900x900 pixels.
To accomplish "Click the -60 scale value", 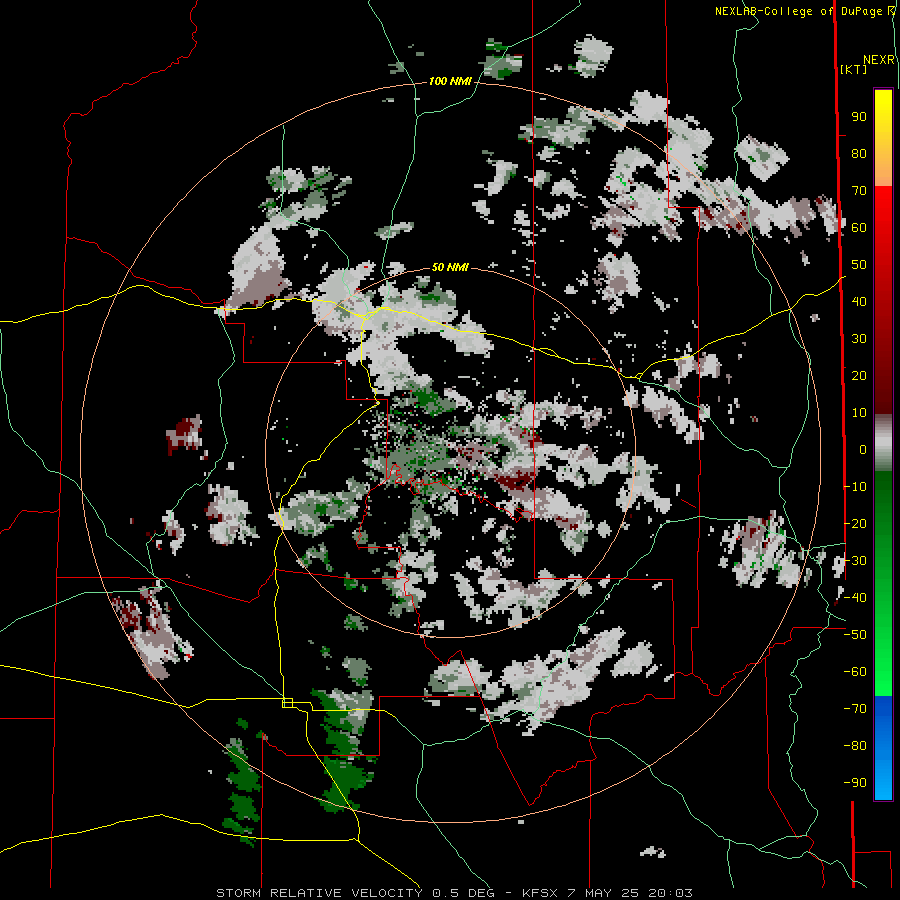I will point(855,672).
